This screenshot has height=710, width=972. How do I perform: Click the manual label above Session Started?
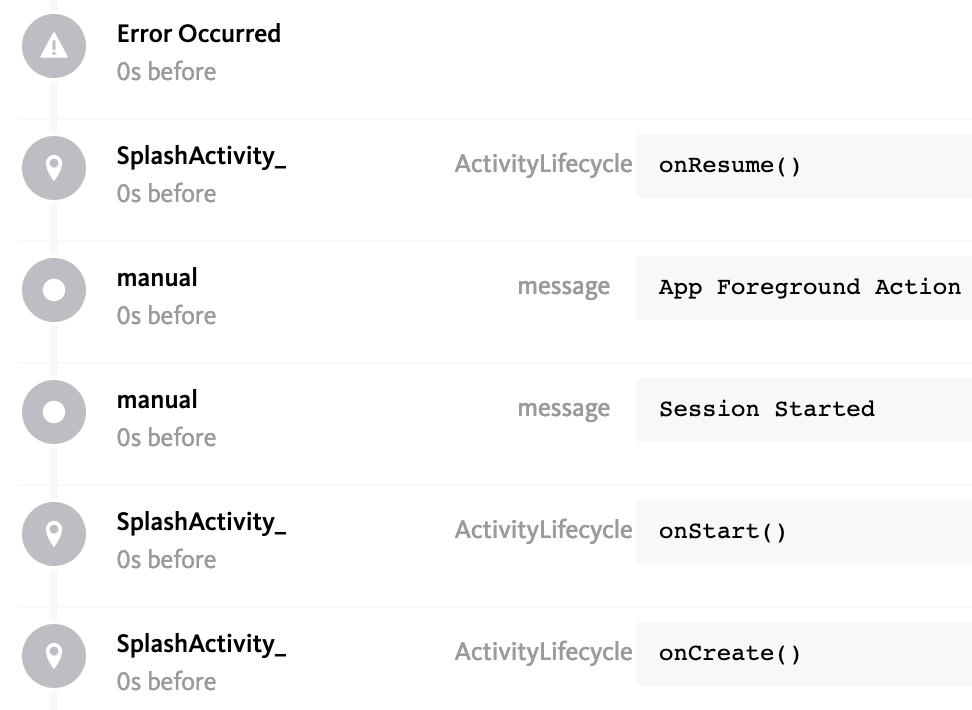click(x=157, y=399)
